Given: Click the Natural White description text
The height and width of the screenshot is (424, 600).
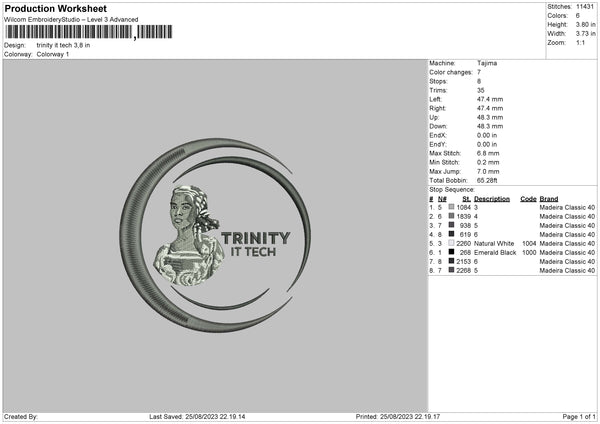Looking at the screenshot, I should (x=494, y=243).
